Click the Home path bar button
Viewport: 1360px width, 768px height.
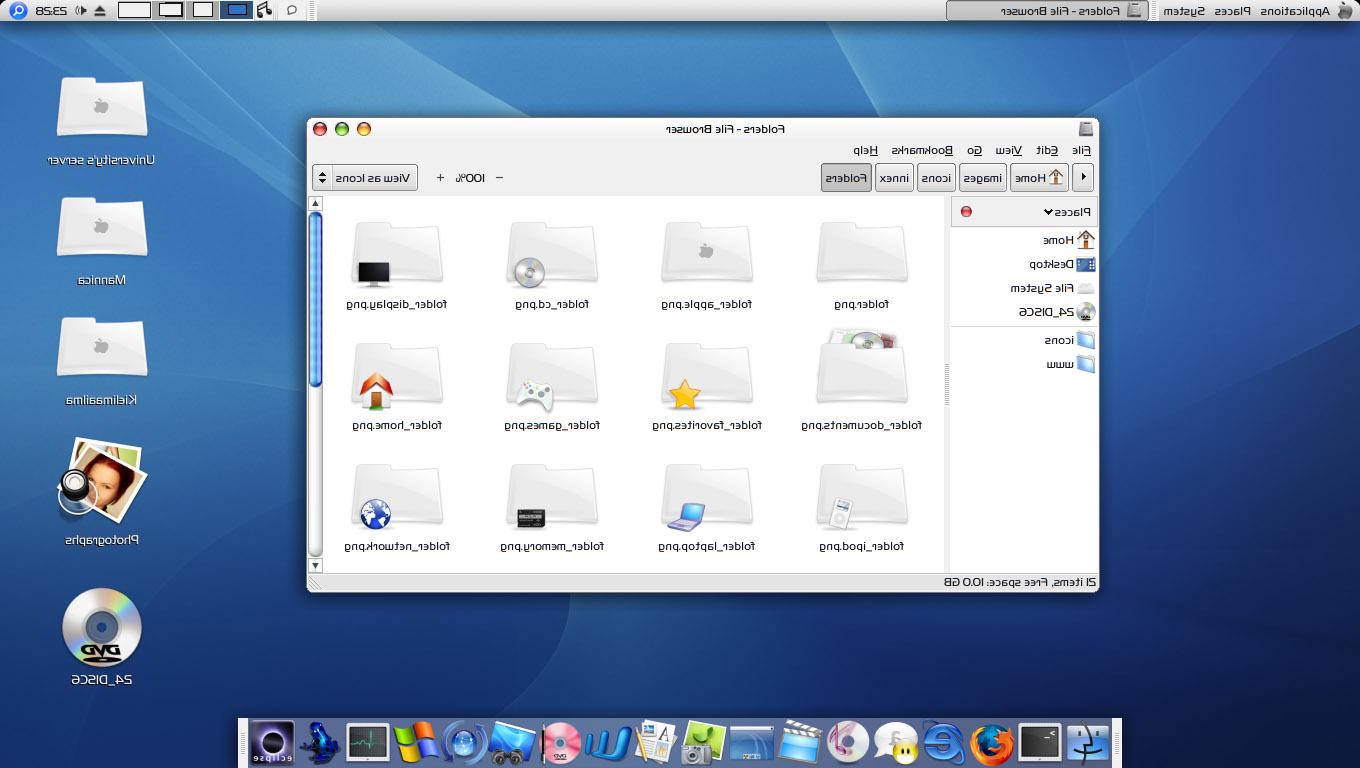tap(1038, 178)
